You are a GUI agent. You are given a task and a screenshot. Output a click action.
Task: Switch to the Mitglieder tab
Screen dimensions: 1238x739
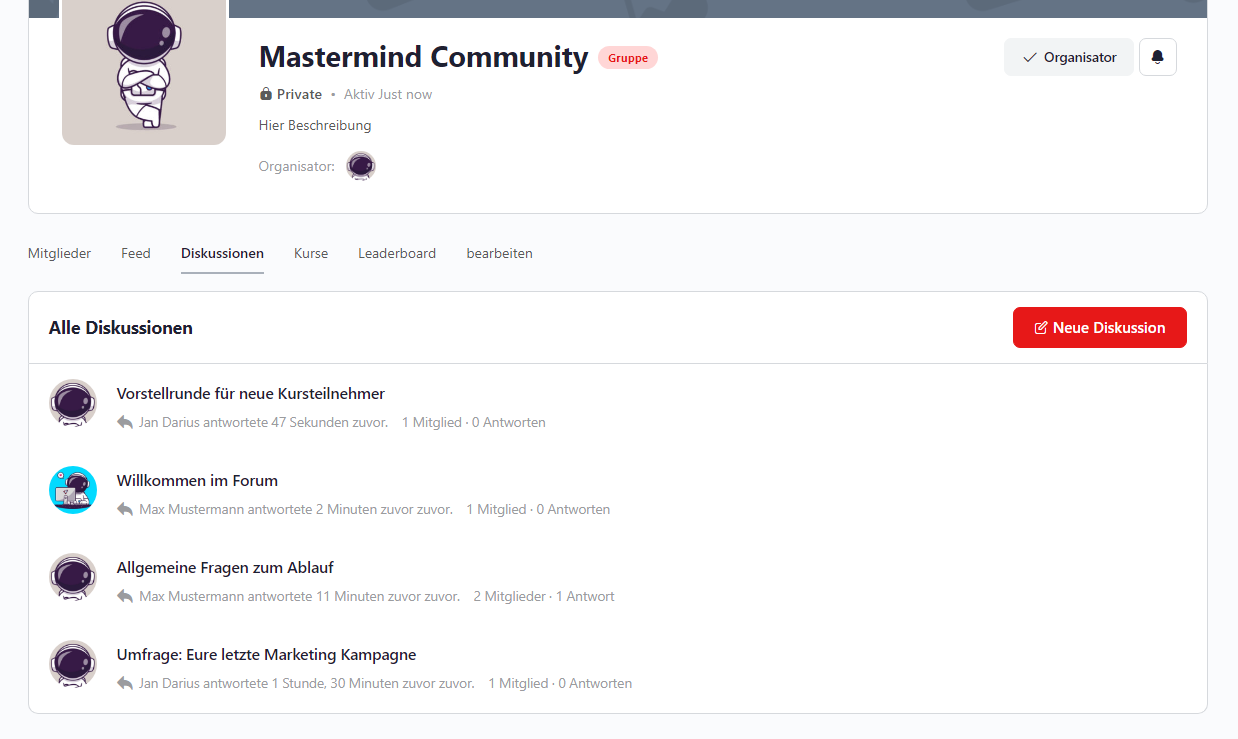pos(59,254)
